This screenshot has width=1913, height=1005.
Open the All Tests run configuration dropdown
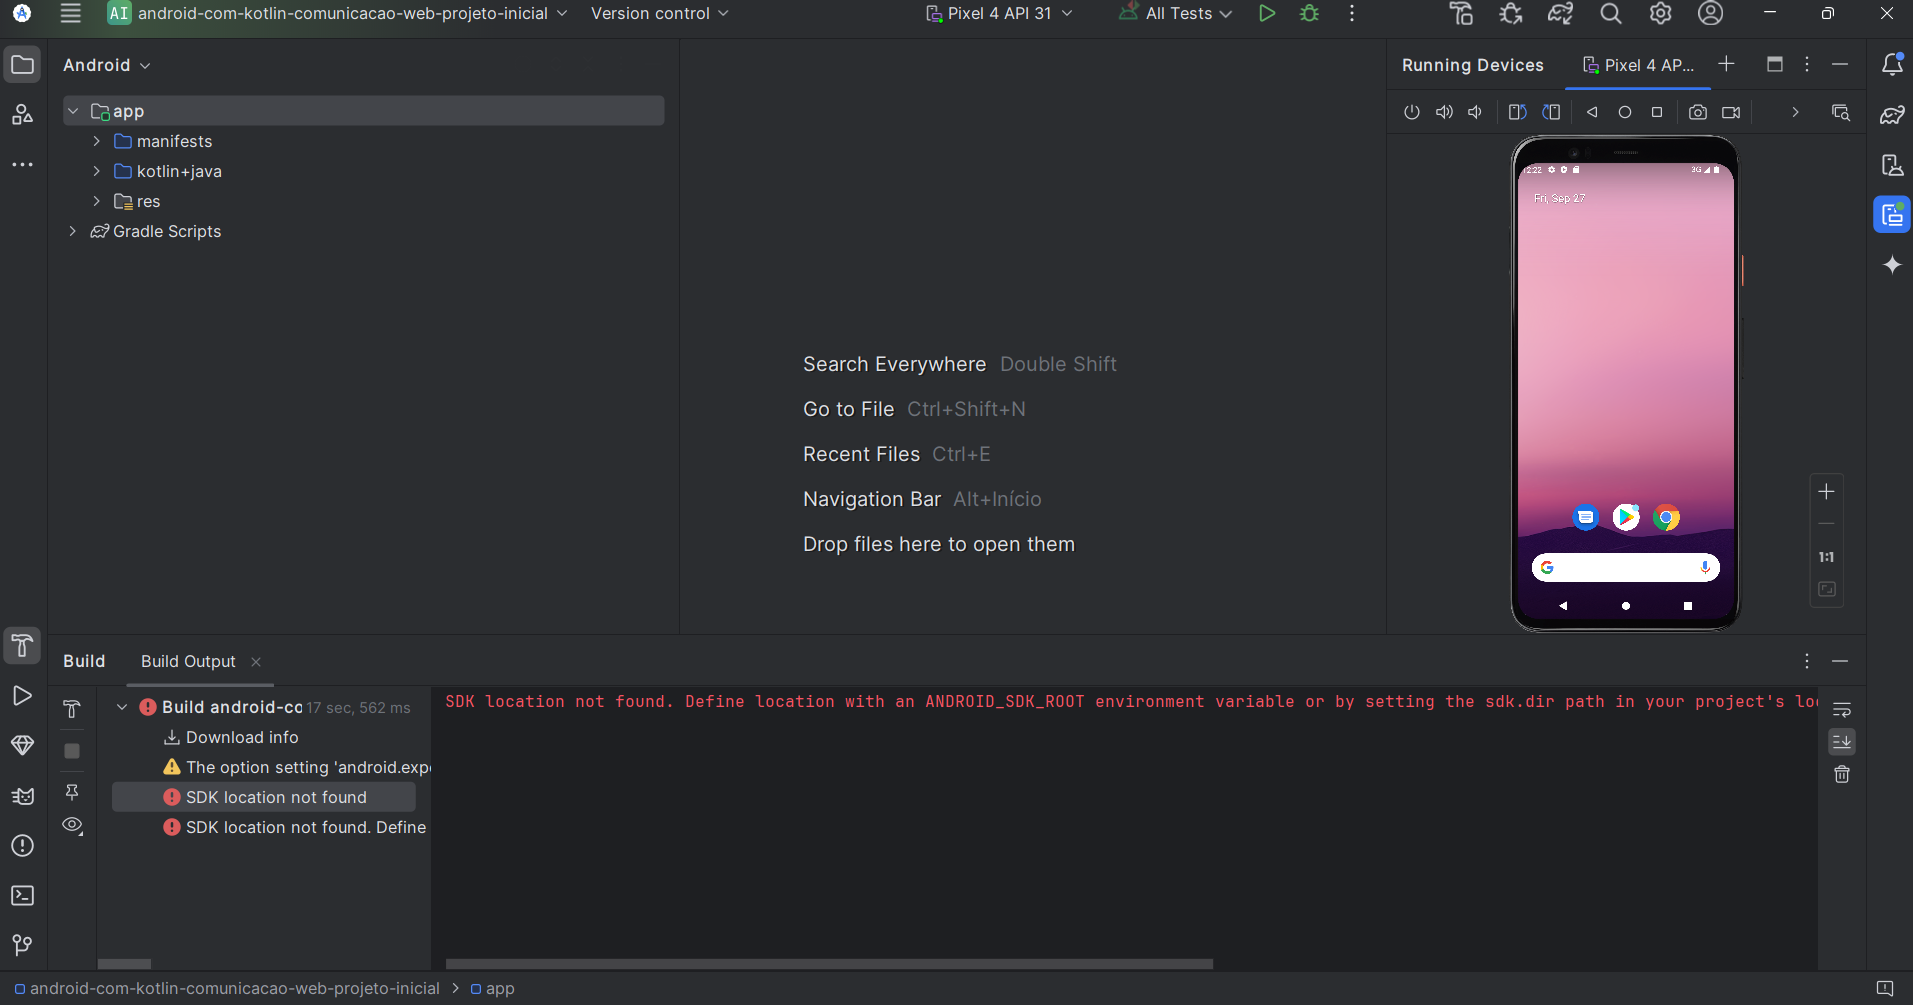coord(1175,13)
